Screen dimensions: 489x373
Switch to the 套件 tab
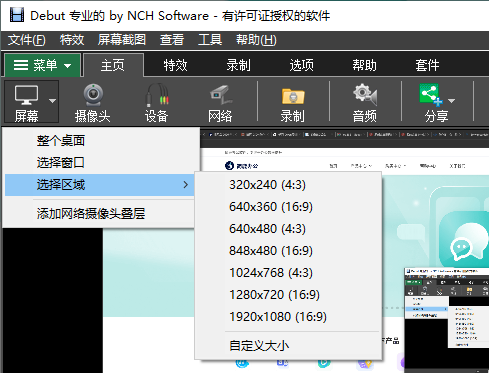click(x=427, y=65)
